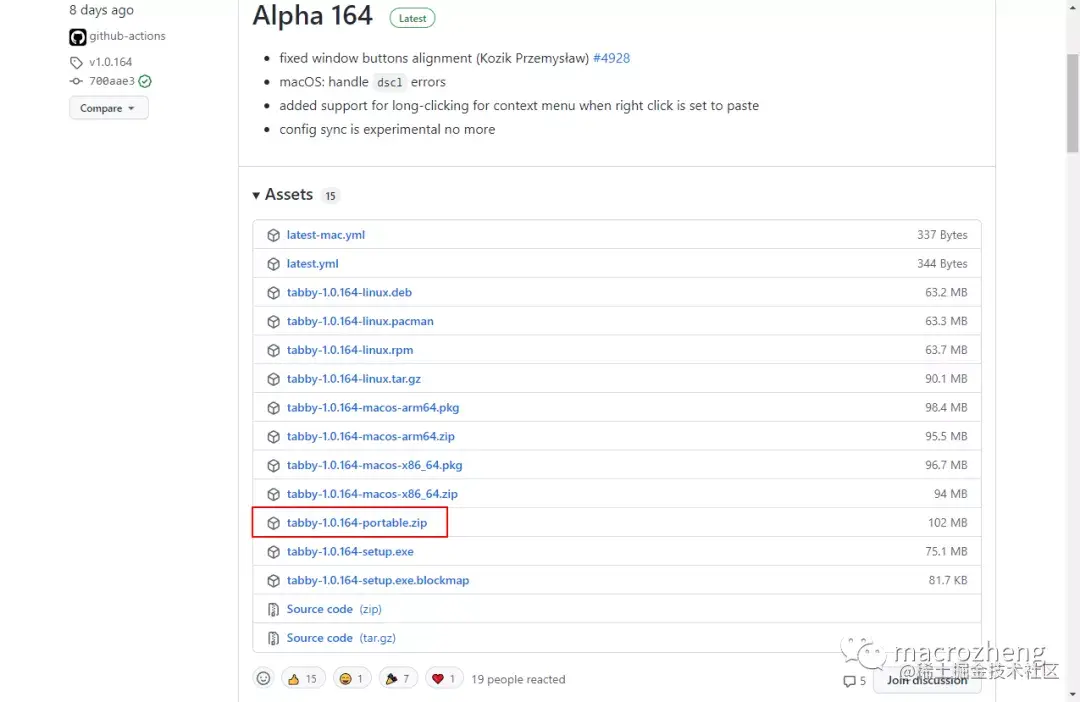The image size is (1080, 702).
Task: Click the package icon beside latest-mac.yml
Action: click(273, 234)
